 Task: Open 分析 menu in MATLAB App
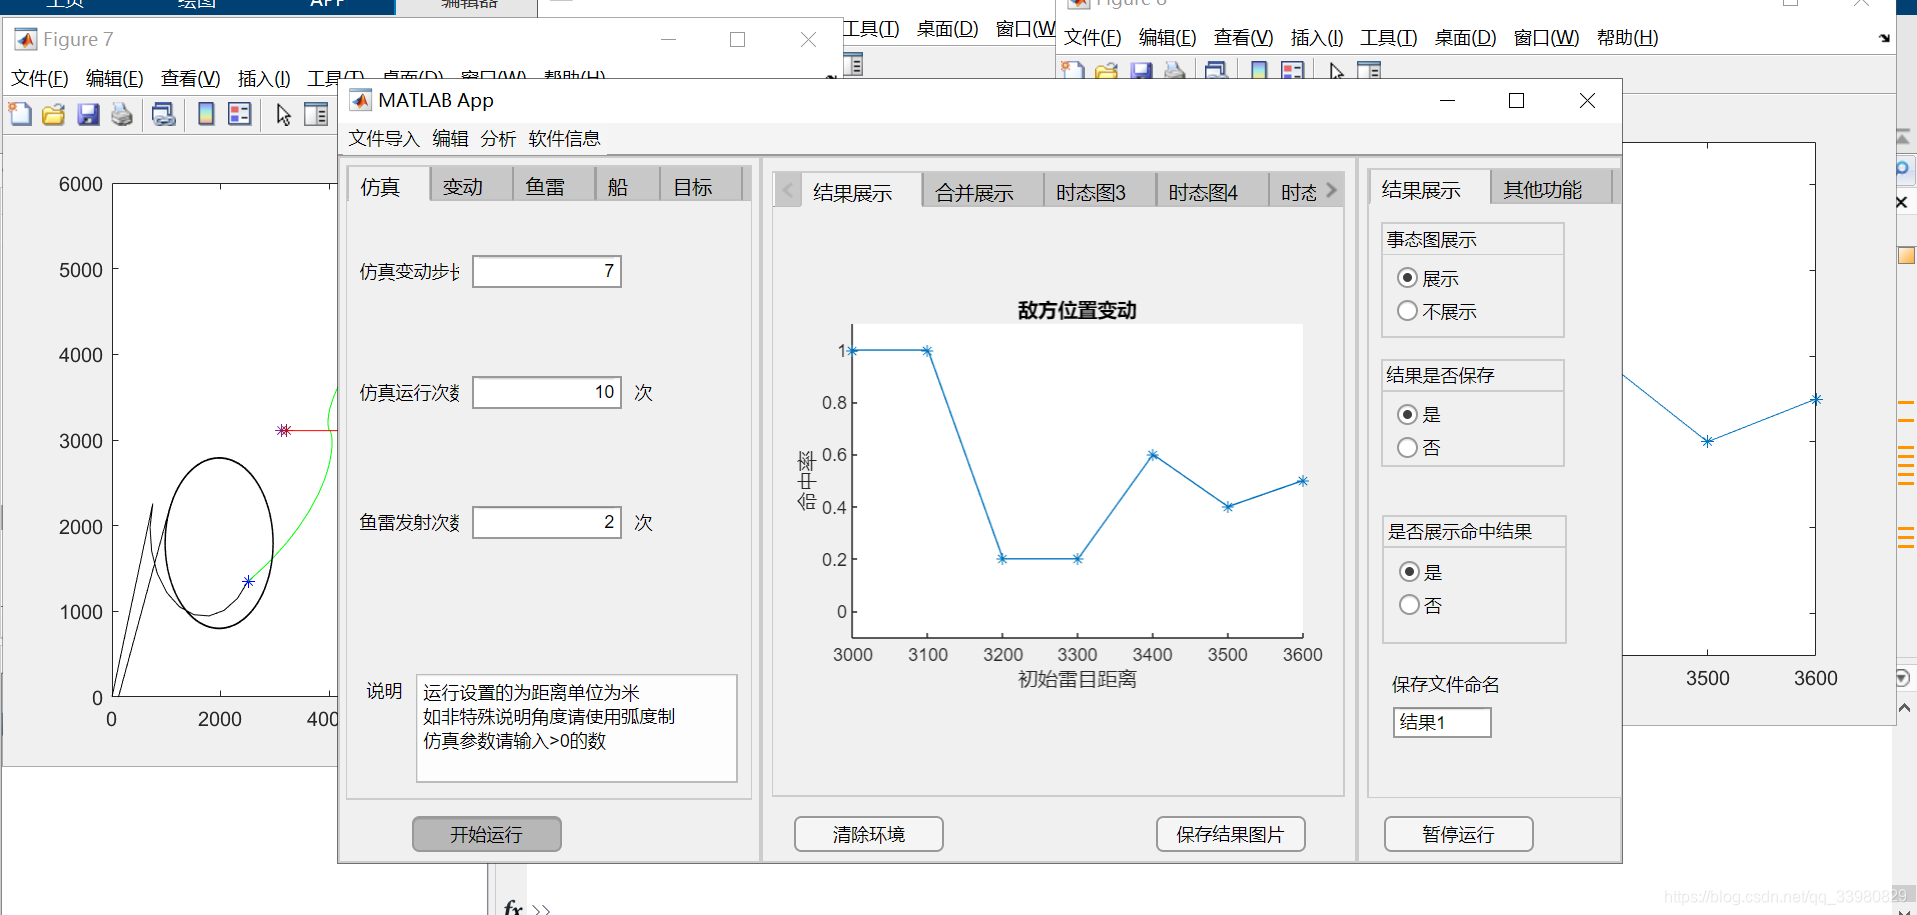pos(498,138)
